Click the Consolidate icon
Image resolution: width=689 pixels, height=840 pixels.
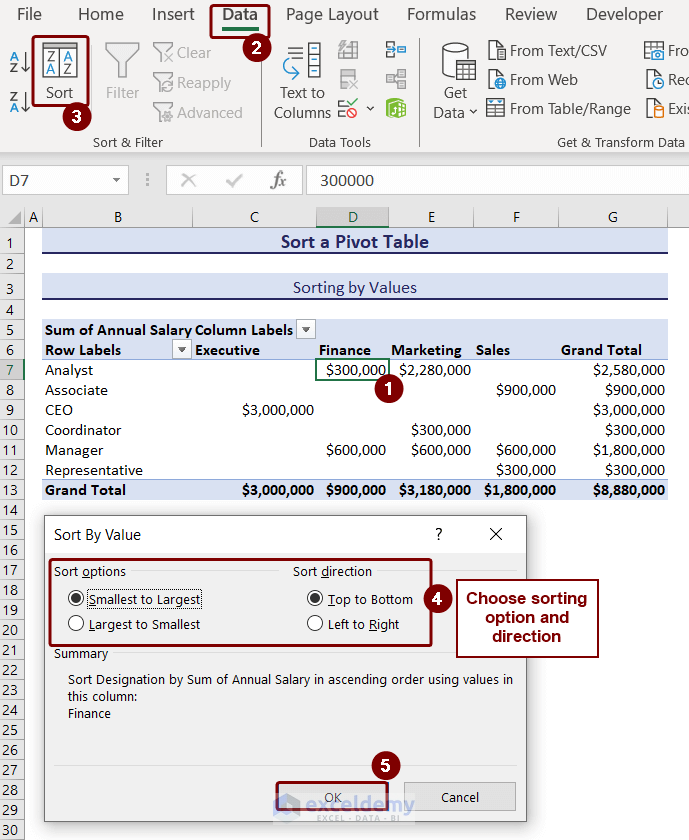(396, 50)
